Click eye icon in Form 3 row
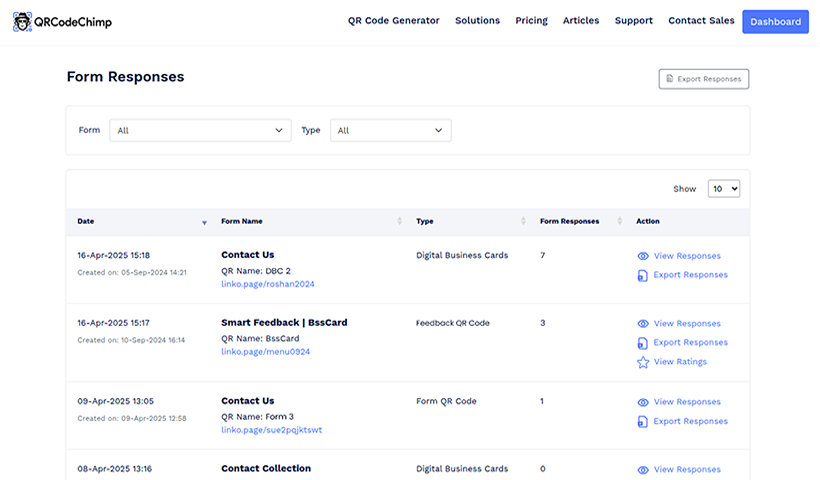Image resolution: width=820 pixels, height=480 pixels. [643, 402]
